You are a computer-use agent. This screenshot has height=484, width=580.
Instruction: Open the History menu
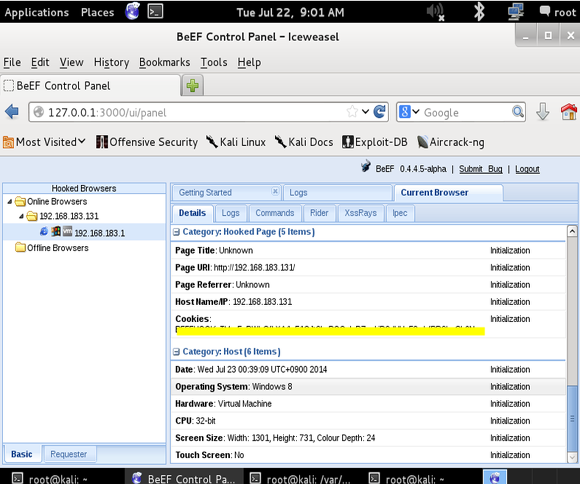point(111,62)
